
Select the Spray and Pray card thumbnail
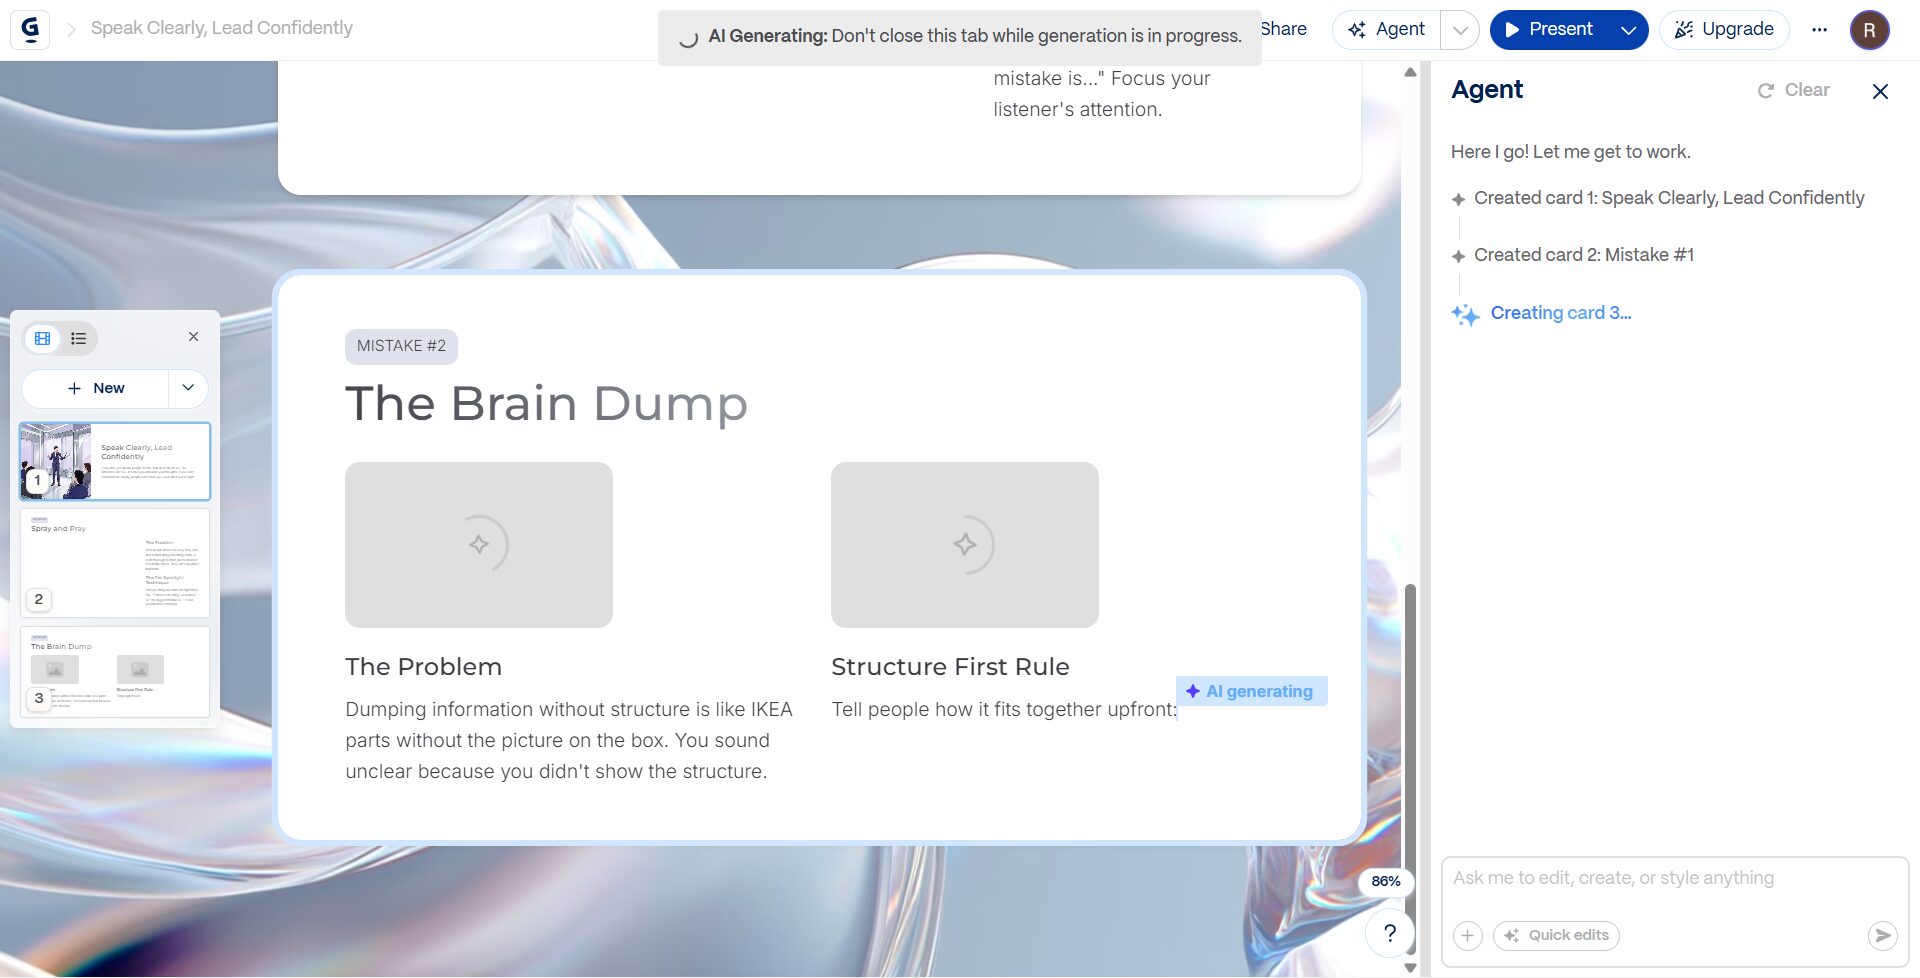pyautogui.click(x=115, y=563)
